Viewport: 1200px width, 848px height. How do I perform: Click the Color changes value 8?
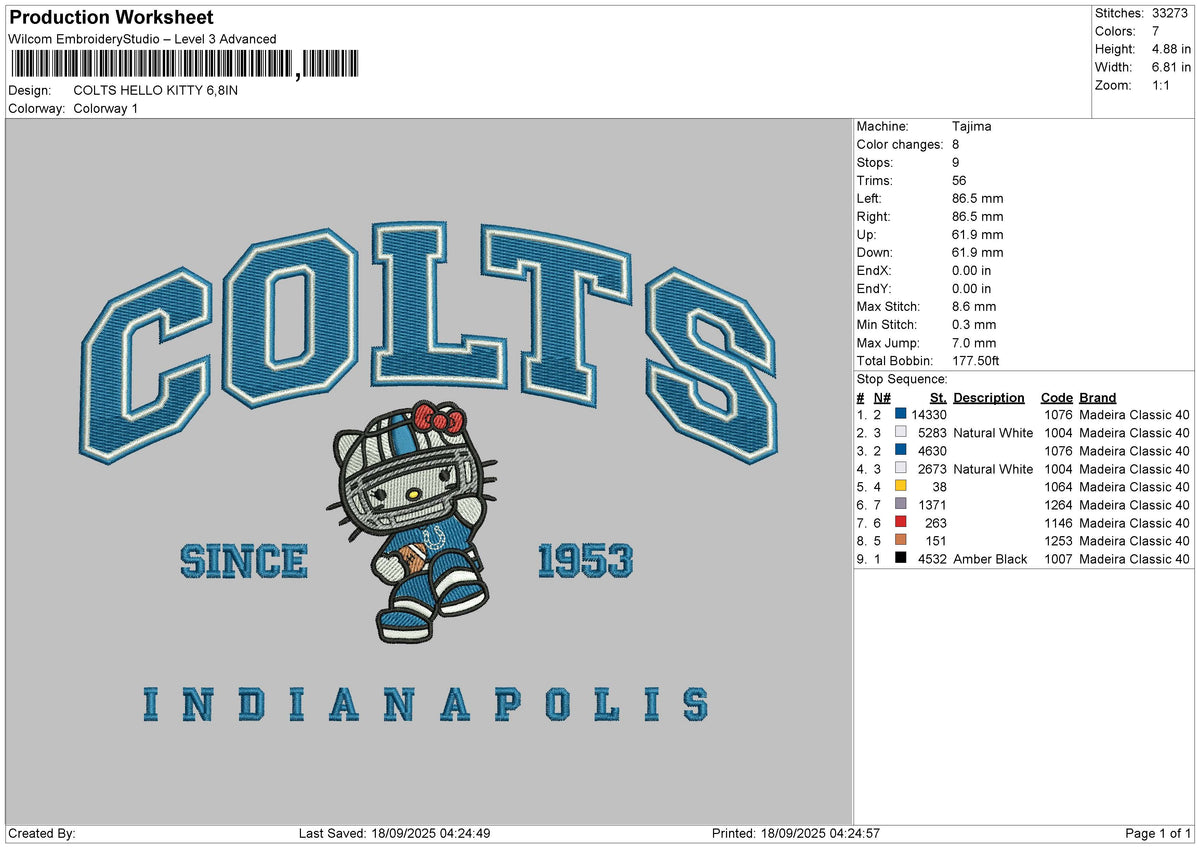[957, 145]
